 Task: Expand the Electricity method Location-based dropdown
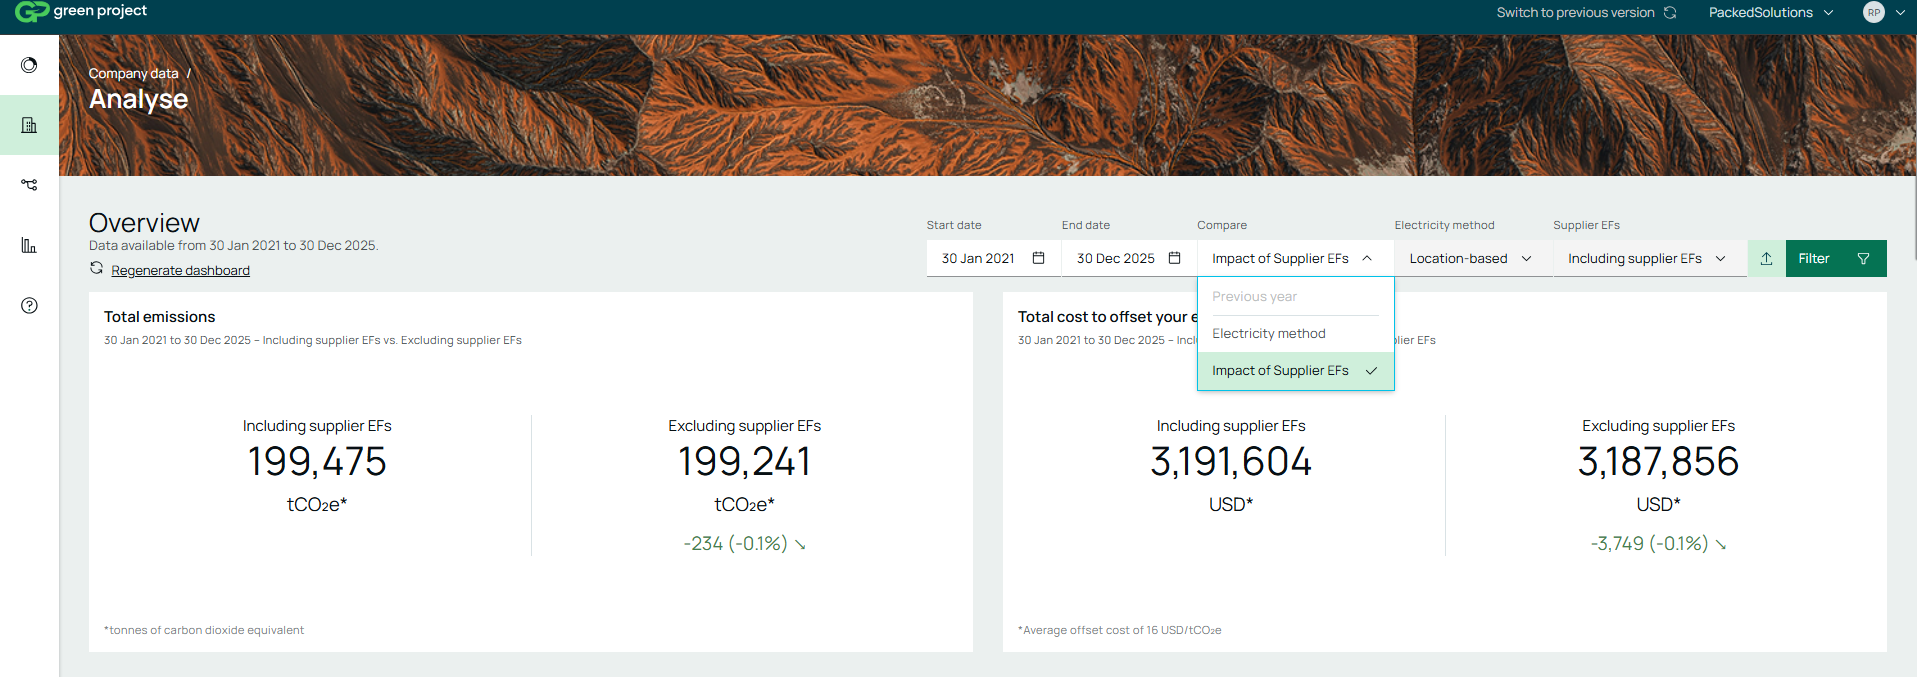coord(1471,258)
